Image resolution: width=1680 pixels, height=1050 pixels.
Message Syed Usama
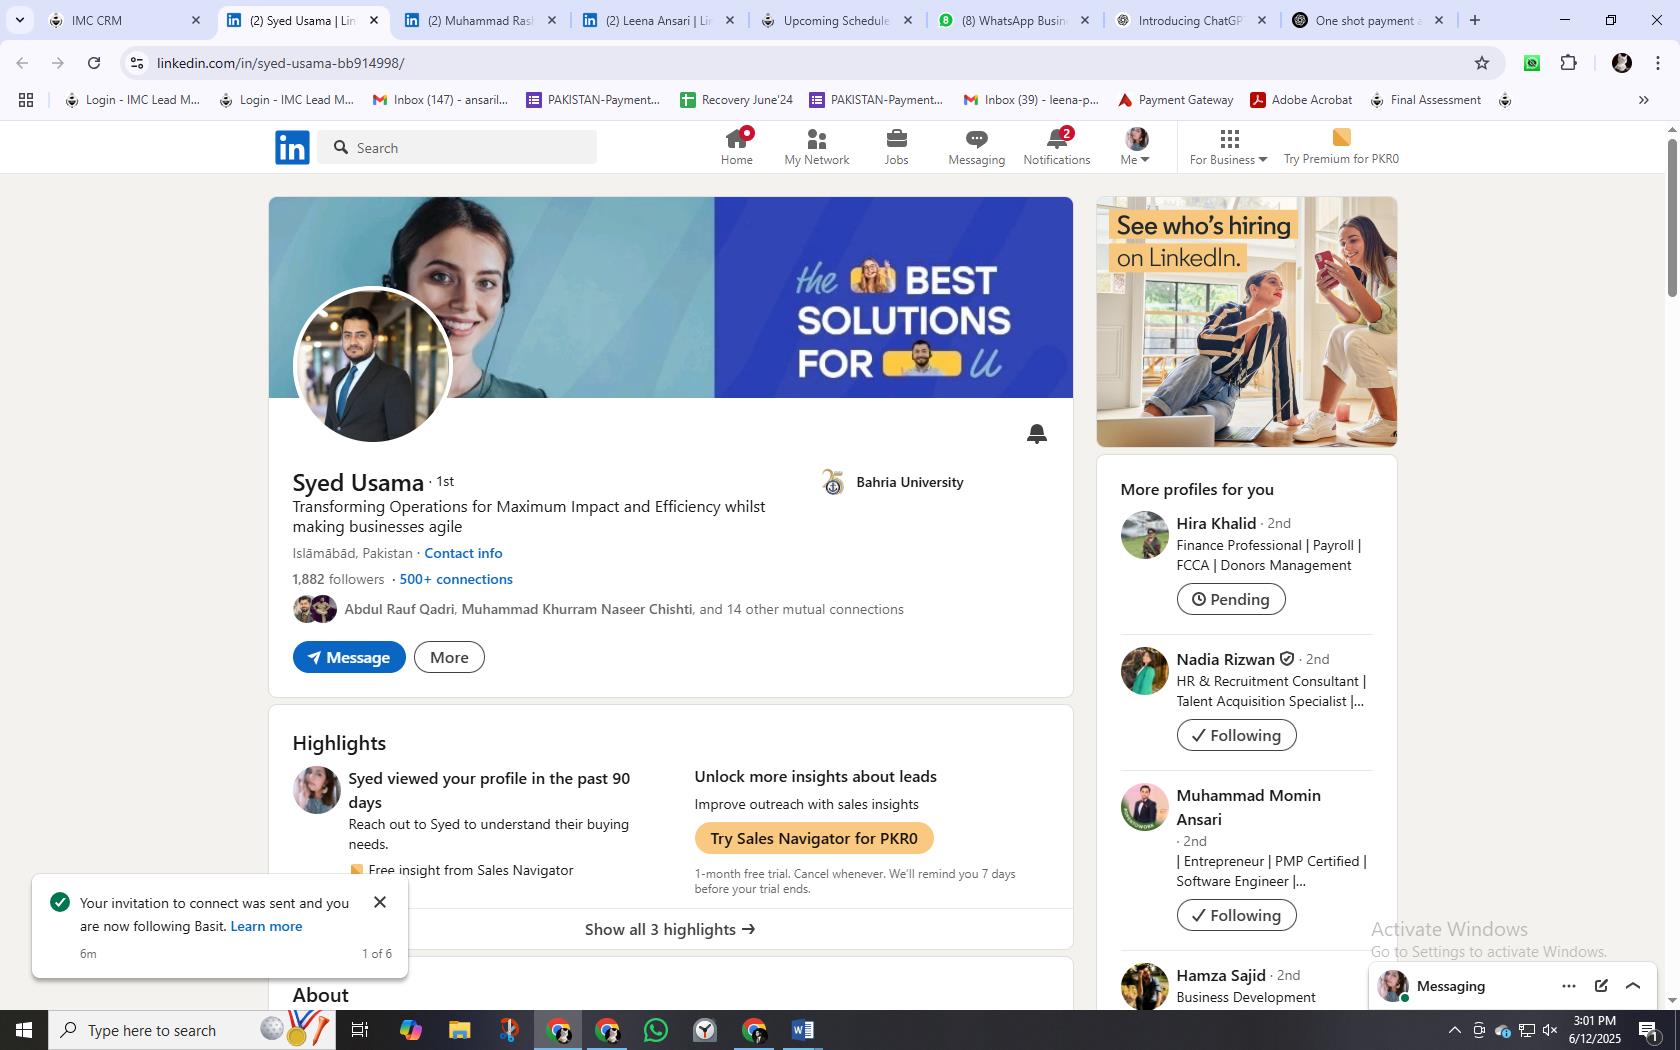click(349, 657)
